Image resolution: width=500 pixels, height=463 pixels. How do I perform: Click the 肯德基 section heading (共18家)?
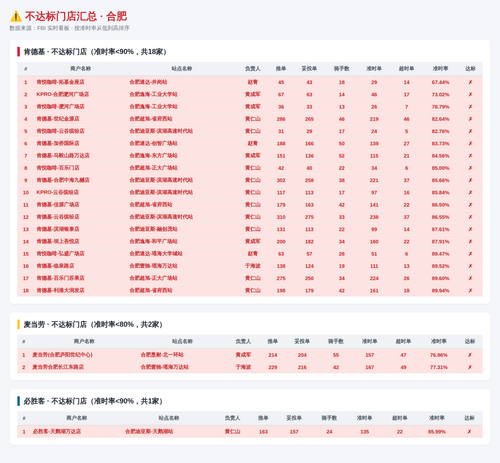coord(95,52)
